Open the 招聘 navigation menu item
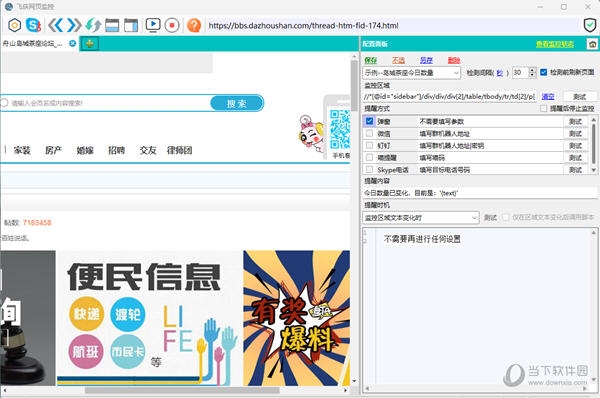Image resolution: width=600 pixels, height=398 pixels. [116, 150]
